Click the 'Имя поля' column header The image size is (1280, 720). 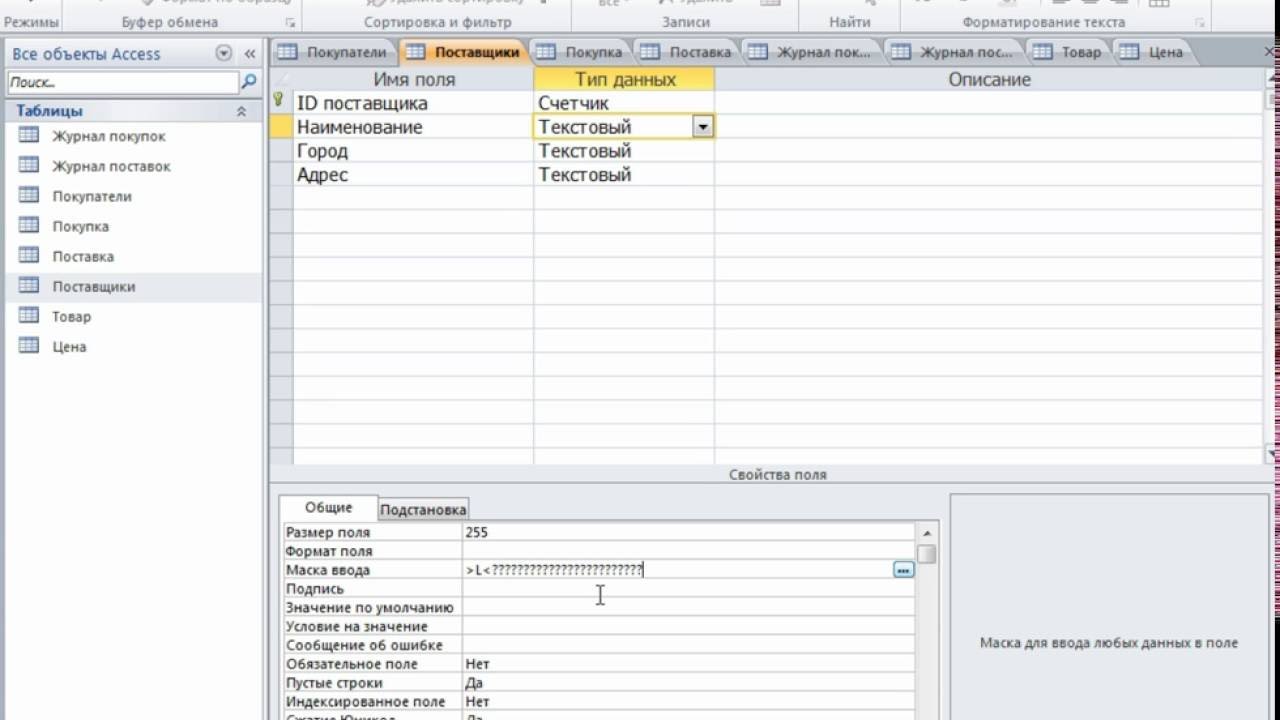tap(413, 79)
